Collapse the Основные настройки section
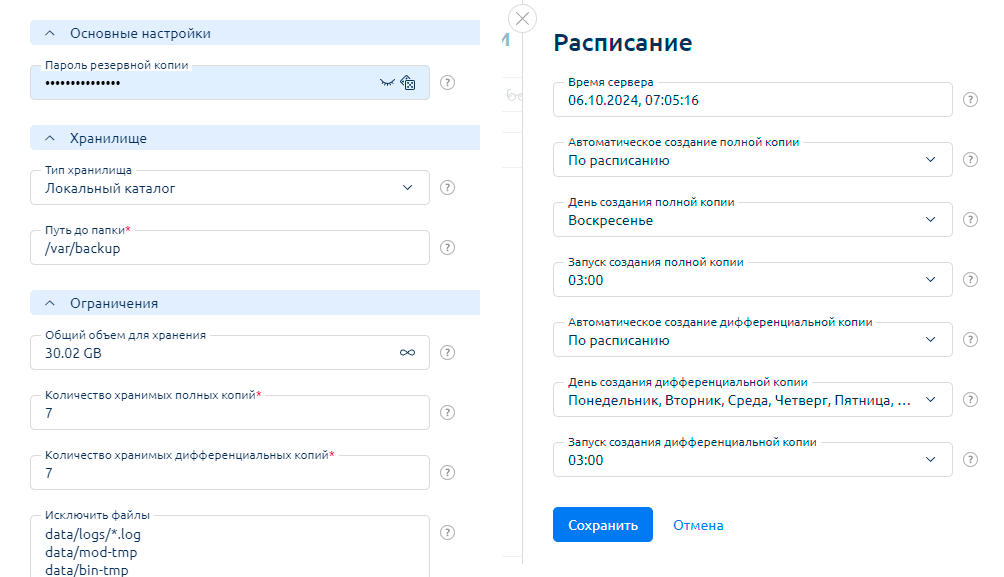This screenshot has height=577, width=1004. [49, 34]
